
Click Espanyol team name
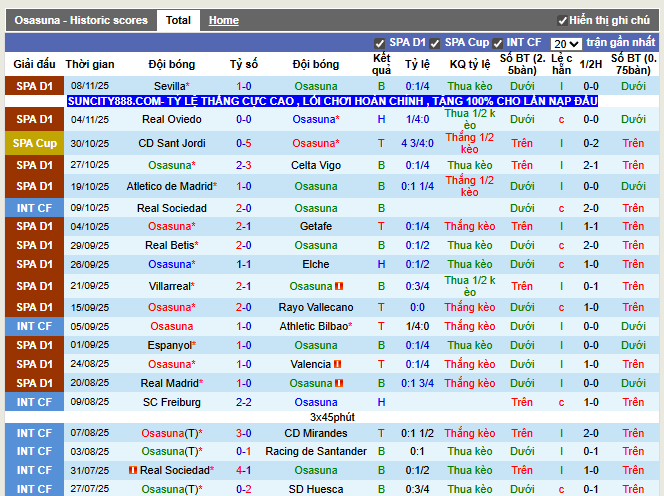coord(172,345)
